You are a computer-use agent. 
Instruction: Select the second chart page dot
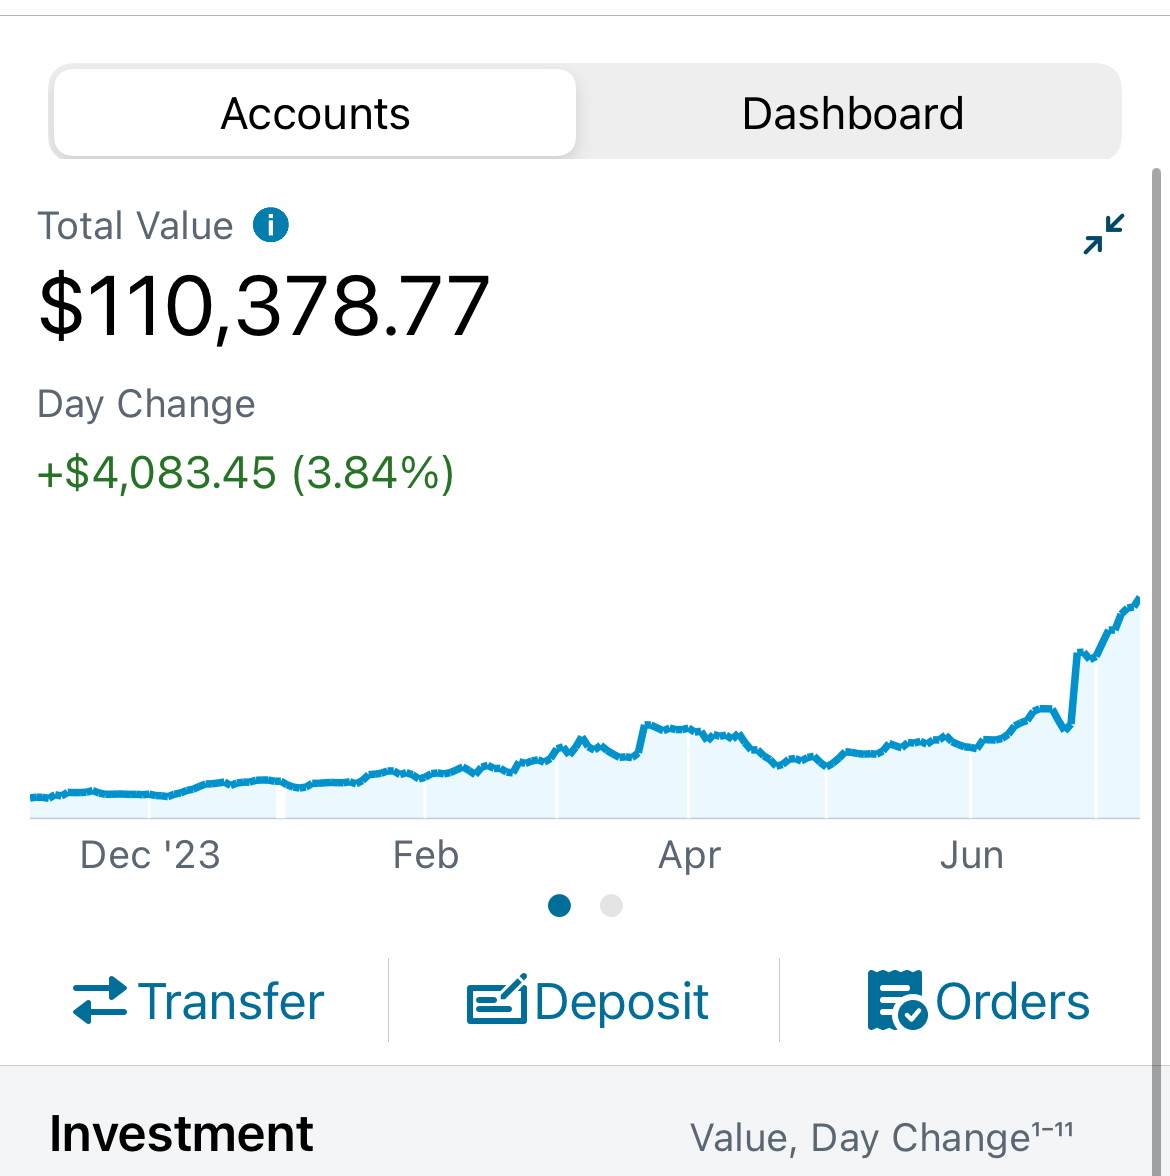coord(611,906)
